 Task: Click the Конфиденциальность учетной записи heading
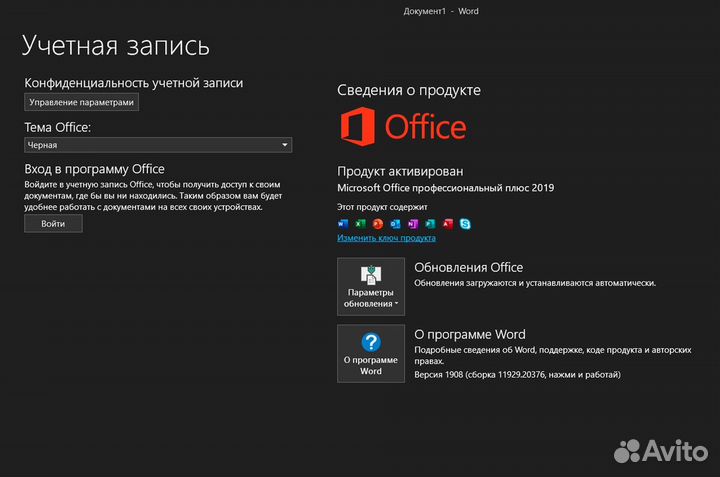tap(134, 83)
